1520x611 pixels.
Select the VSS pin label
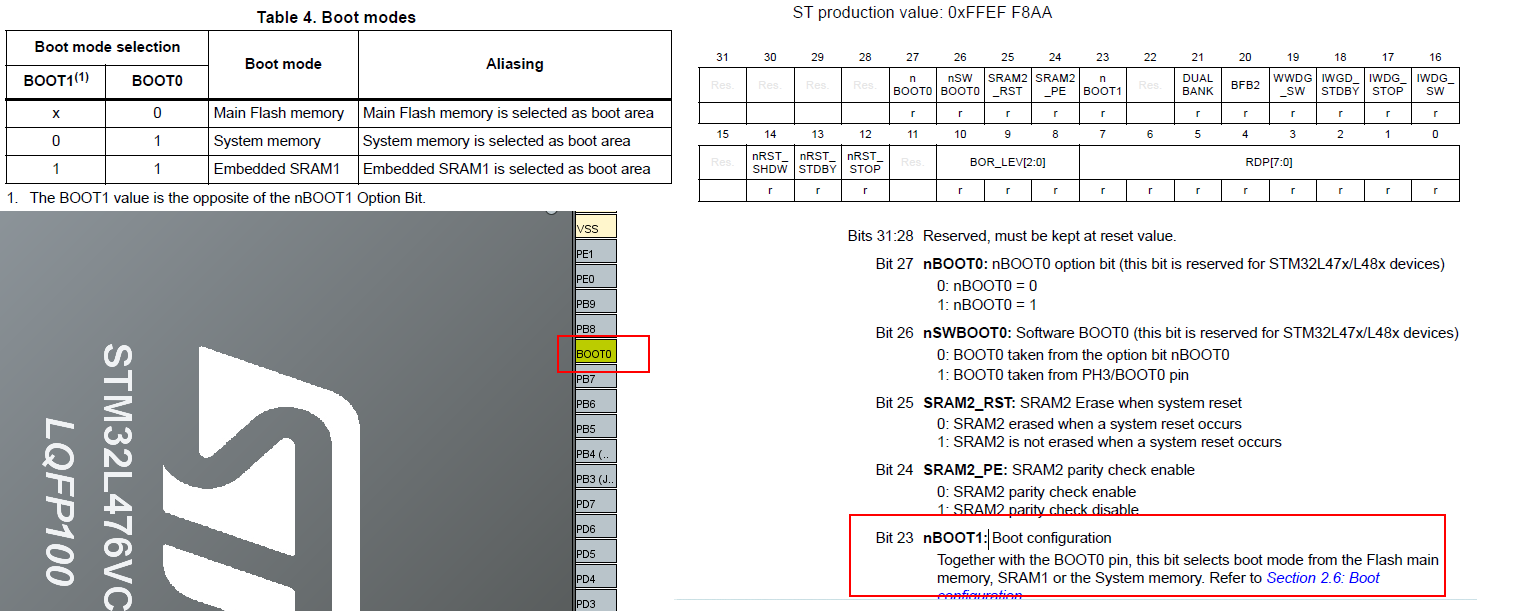(x=589, y=227)
